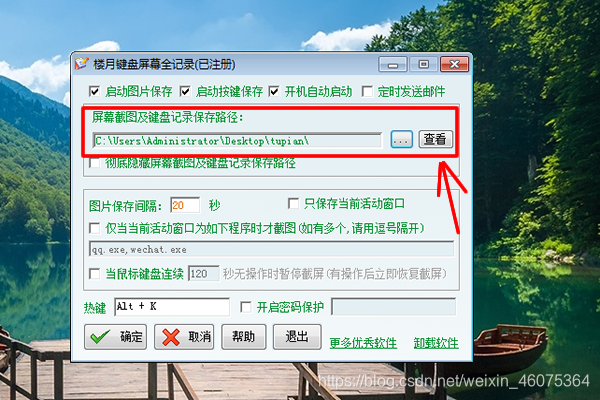
Task: Enable 定时发送邮件 checkbox
Action: pyautogui.click(x=367, y=91)
